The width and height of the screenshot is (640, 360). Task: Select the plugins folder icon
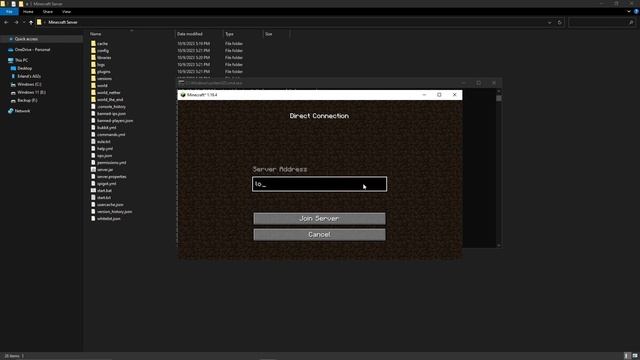pos(93,71)
